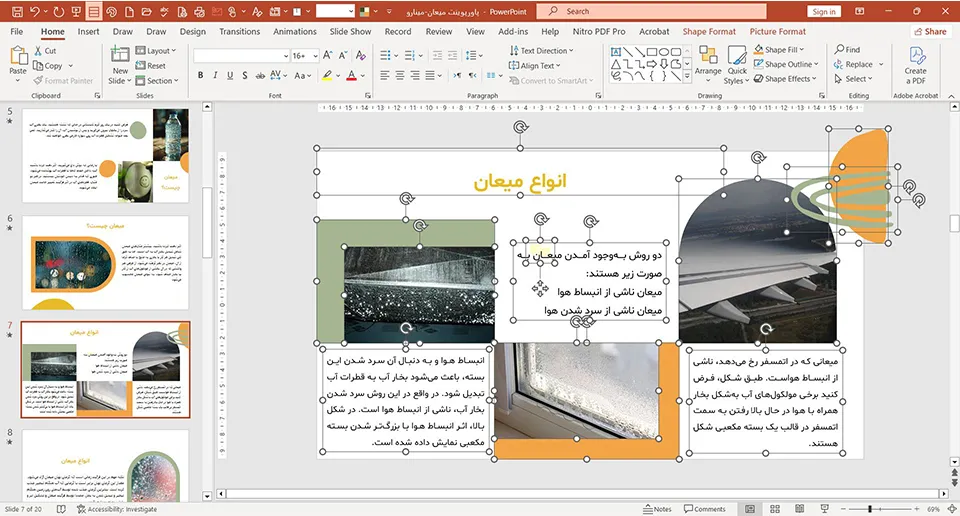Toggle text shadow
Image resolution: width=960 pixels, height=516 pixels.
tap(245, 75)
